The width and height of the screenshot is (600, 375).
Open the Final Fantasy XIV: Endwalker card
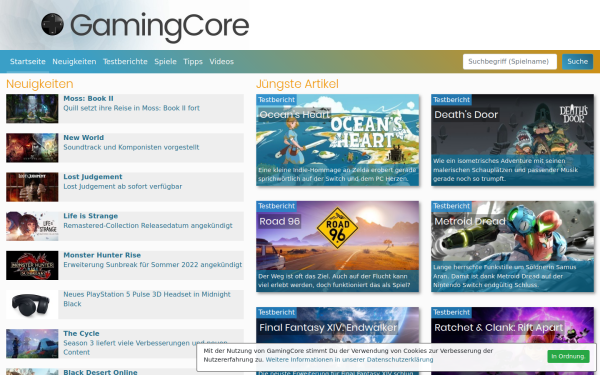pos(338,341)
